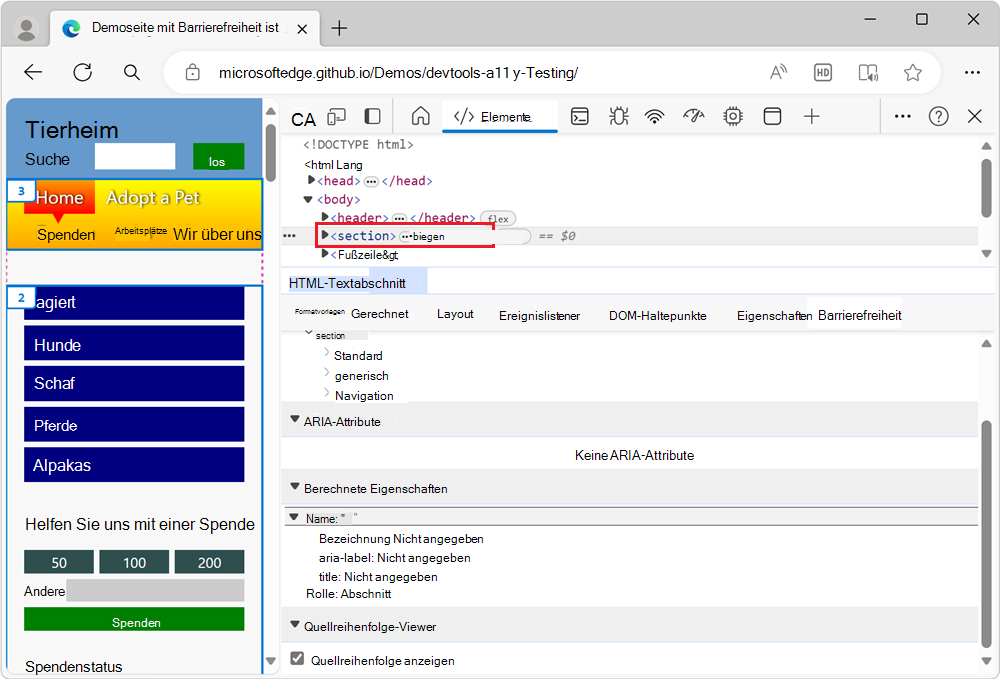1000x679 pixels.
Task: Open the Application panel icon
Action: point(772,116)
